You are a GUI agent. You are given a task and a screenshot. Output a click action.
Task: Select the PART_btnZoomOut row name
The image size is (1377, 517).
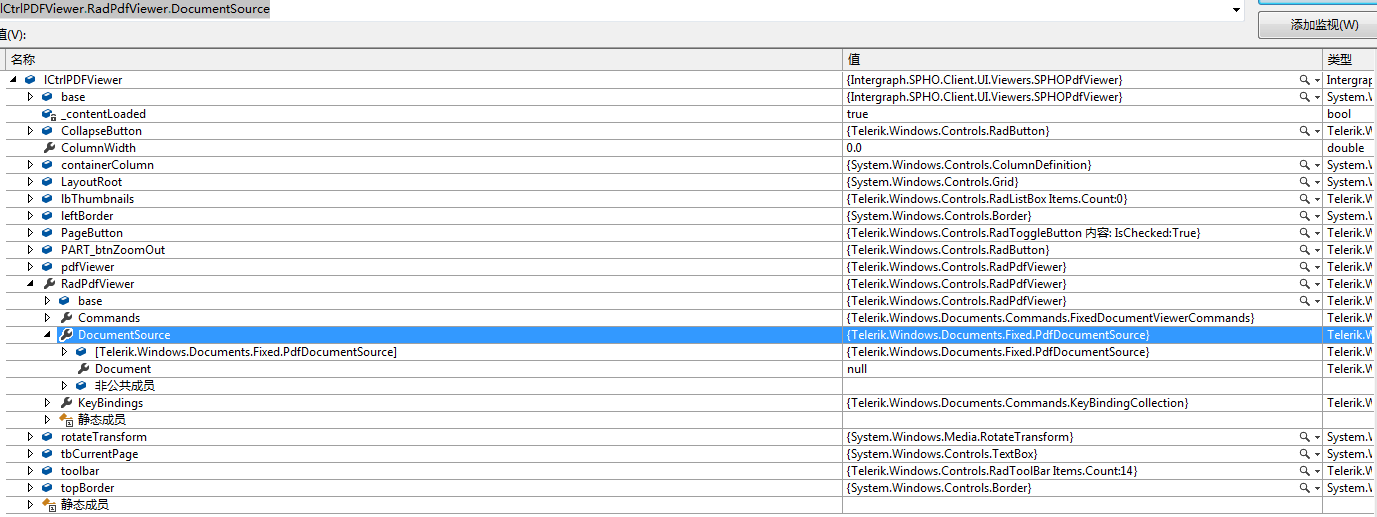[x=113, y=250]
